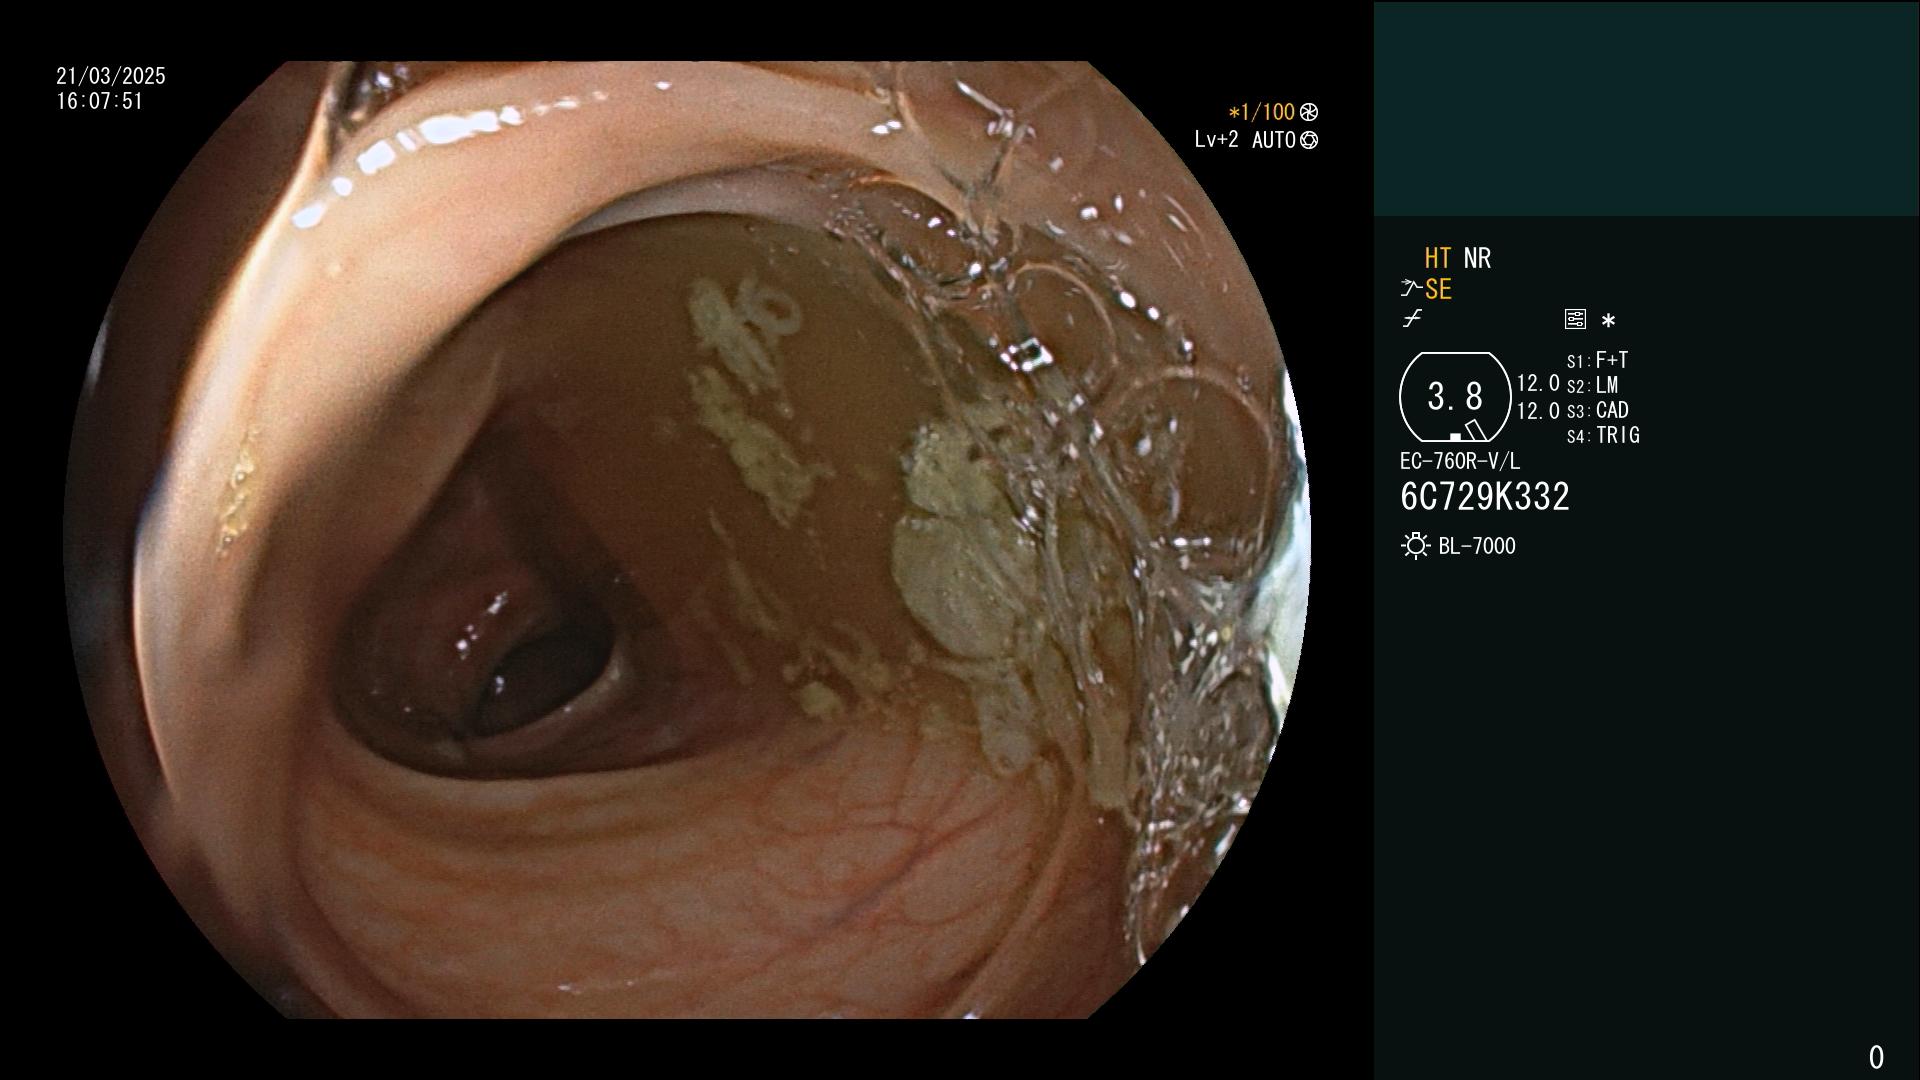Click the S3 CAD switch assignment
Image resolution: width=1920 pixels, height=1080 pixels.
click(x=1597, y=410)
